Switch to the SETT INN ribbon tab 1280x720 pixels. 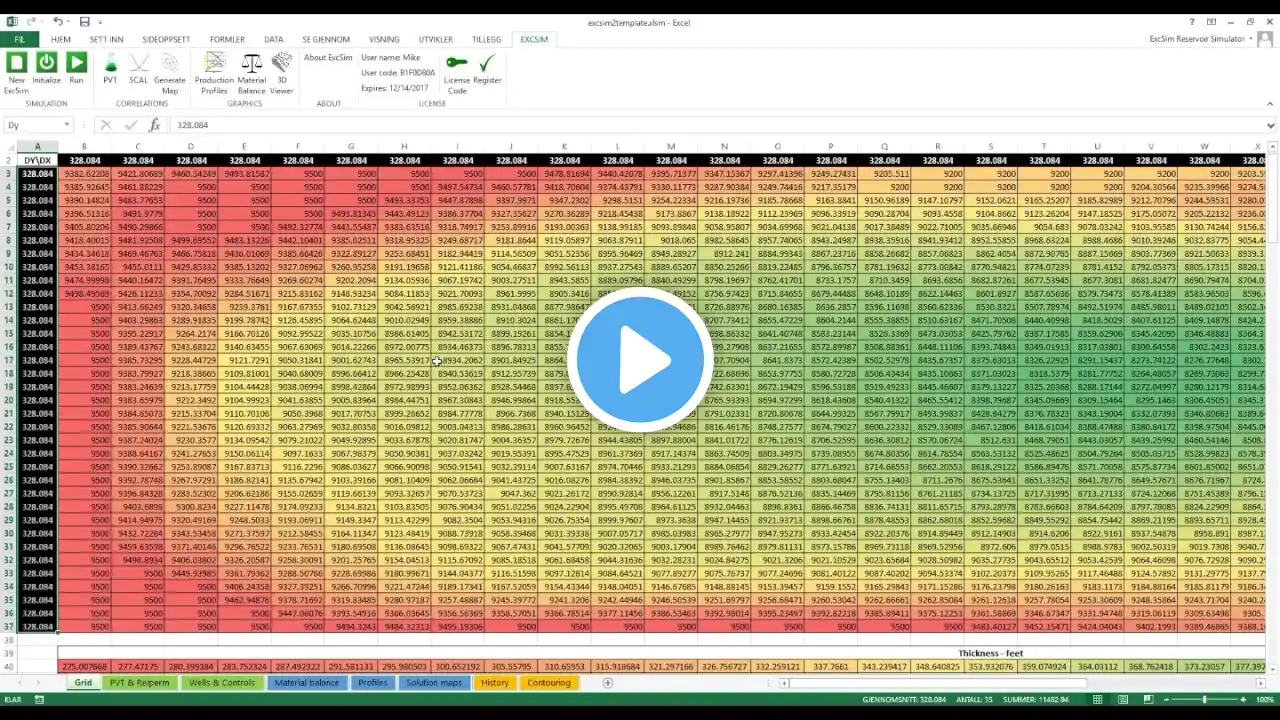[x=106, y=40]
